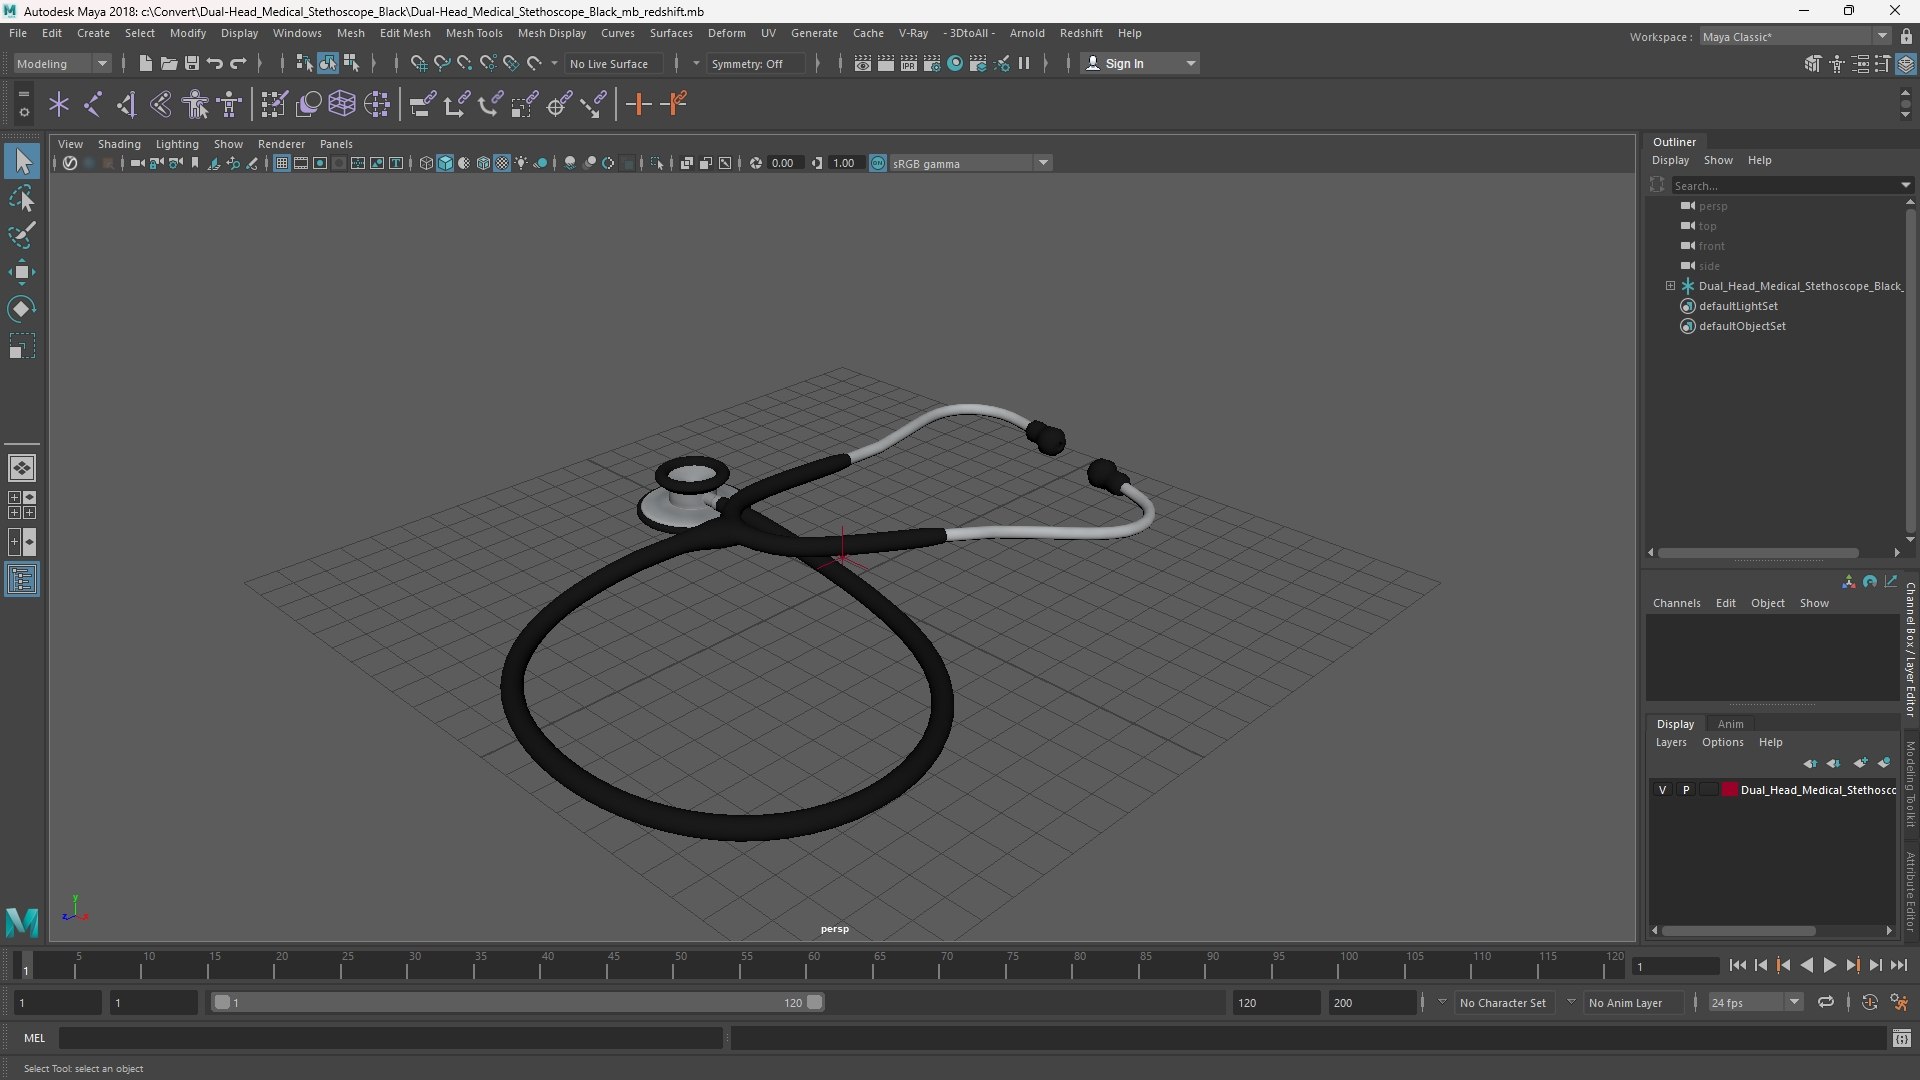Screen dimensions: 1920x1080
Task: Click the Symmetry: Off field
Action: point(757,63)
